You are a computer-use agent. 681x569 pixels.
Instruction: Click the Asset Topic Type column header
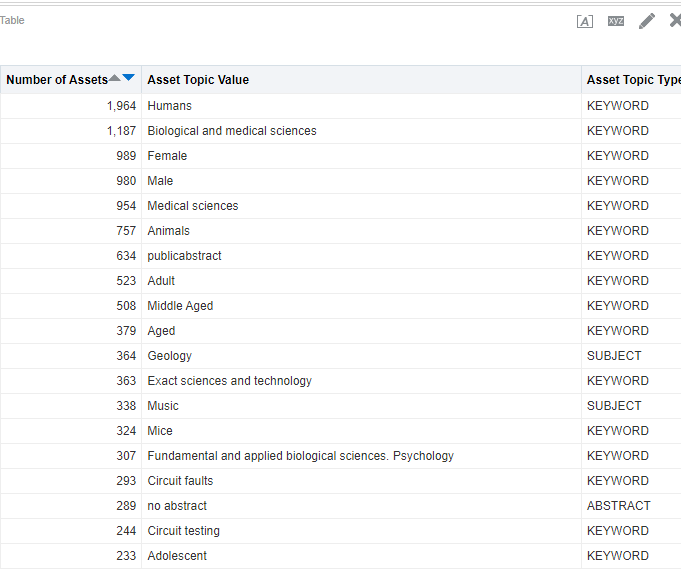[632, 80]
